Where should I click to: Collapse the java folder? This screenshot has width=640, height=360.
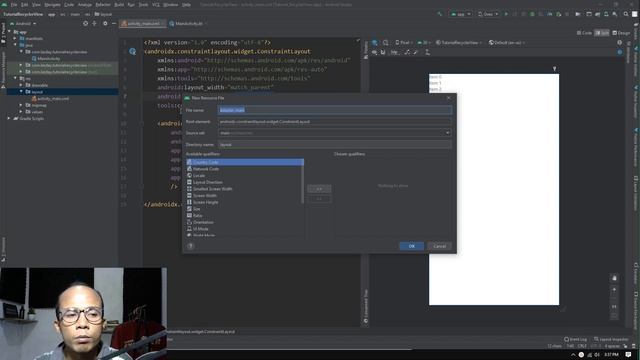[x=16, y=45]
